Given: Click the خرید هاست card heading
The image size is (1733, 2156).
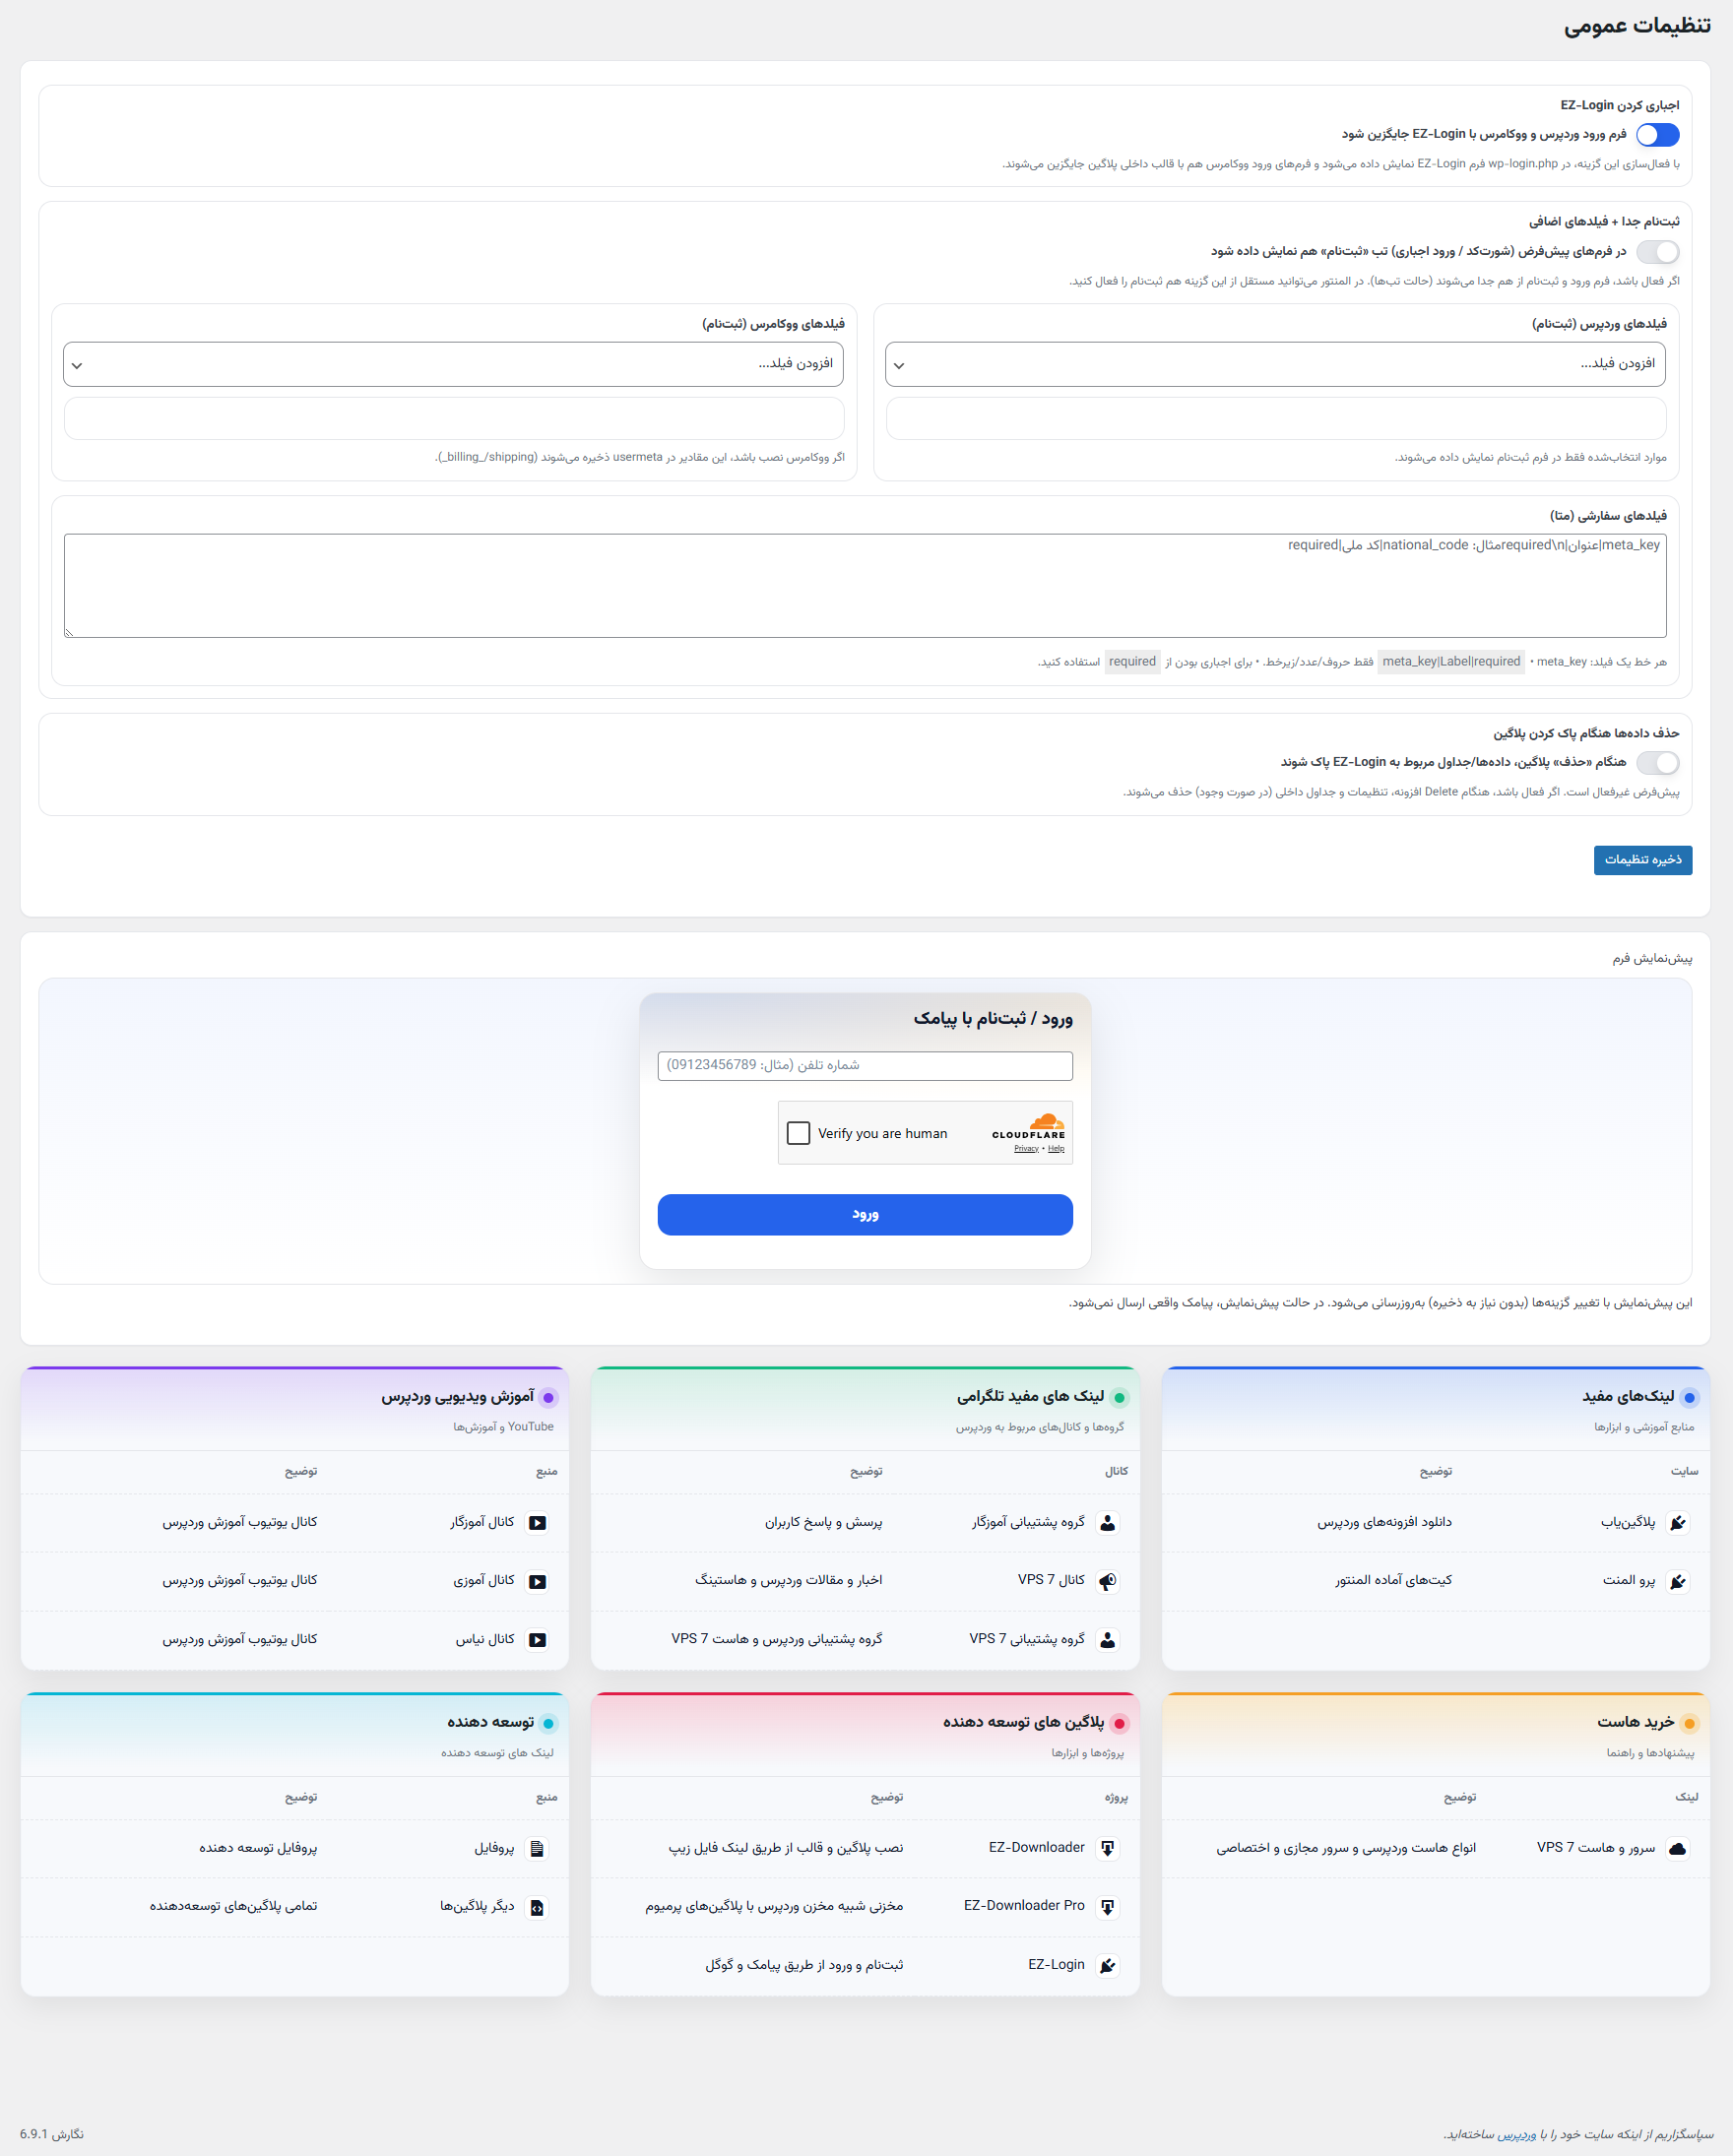Looking at the screenshot, I should 1635,1723.
